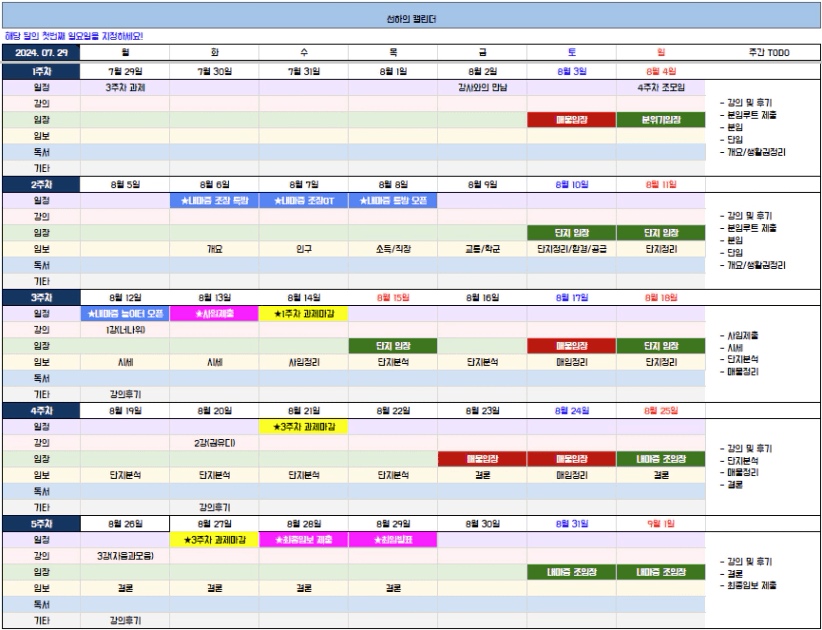Select the 4주차 조모임 schedule entry
The image size is (822, 630).
pyautogui.click(x=660, y=87)
